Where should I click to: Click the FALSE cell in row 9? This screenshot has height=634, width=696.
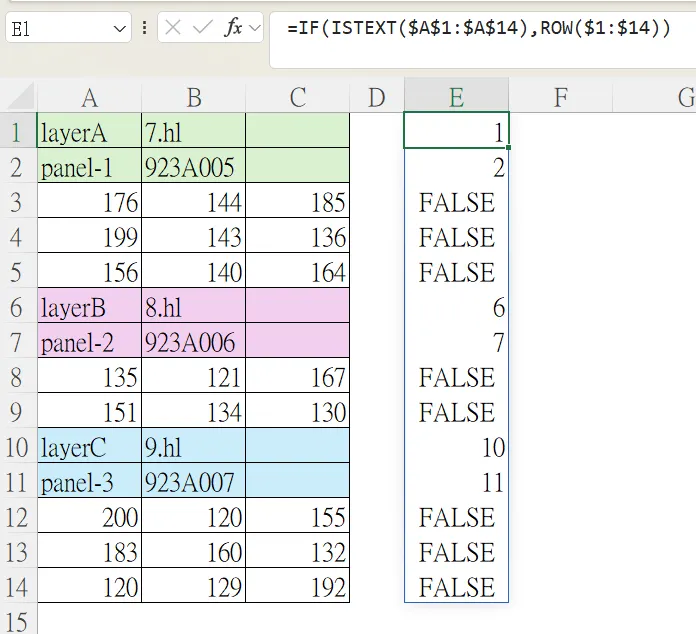pos(456,411)
